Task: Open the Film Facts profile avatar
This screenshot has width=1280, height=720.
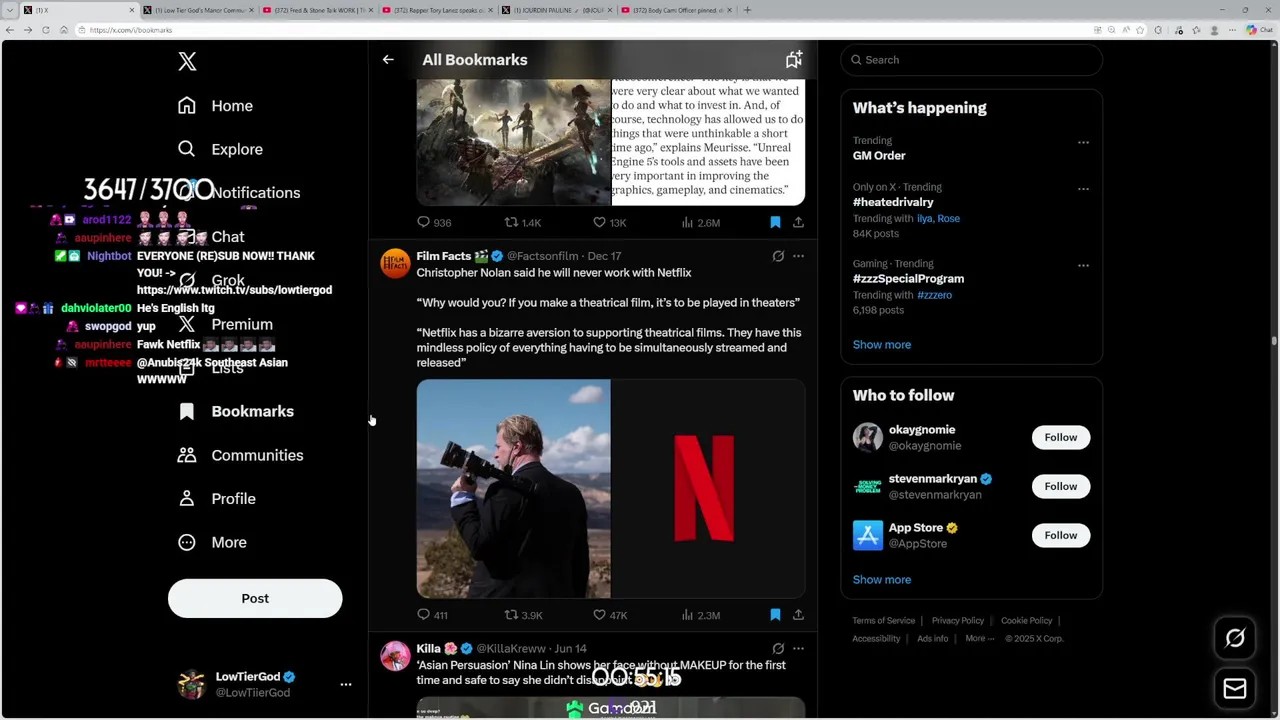Action: [395, 264]
